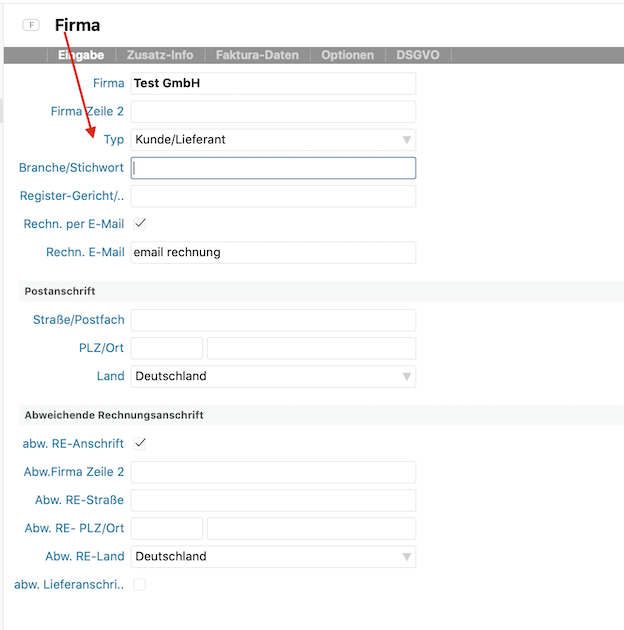
Task: Enable the abw. Lieferanschrift checkbox
Action: 140,584
